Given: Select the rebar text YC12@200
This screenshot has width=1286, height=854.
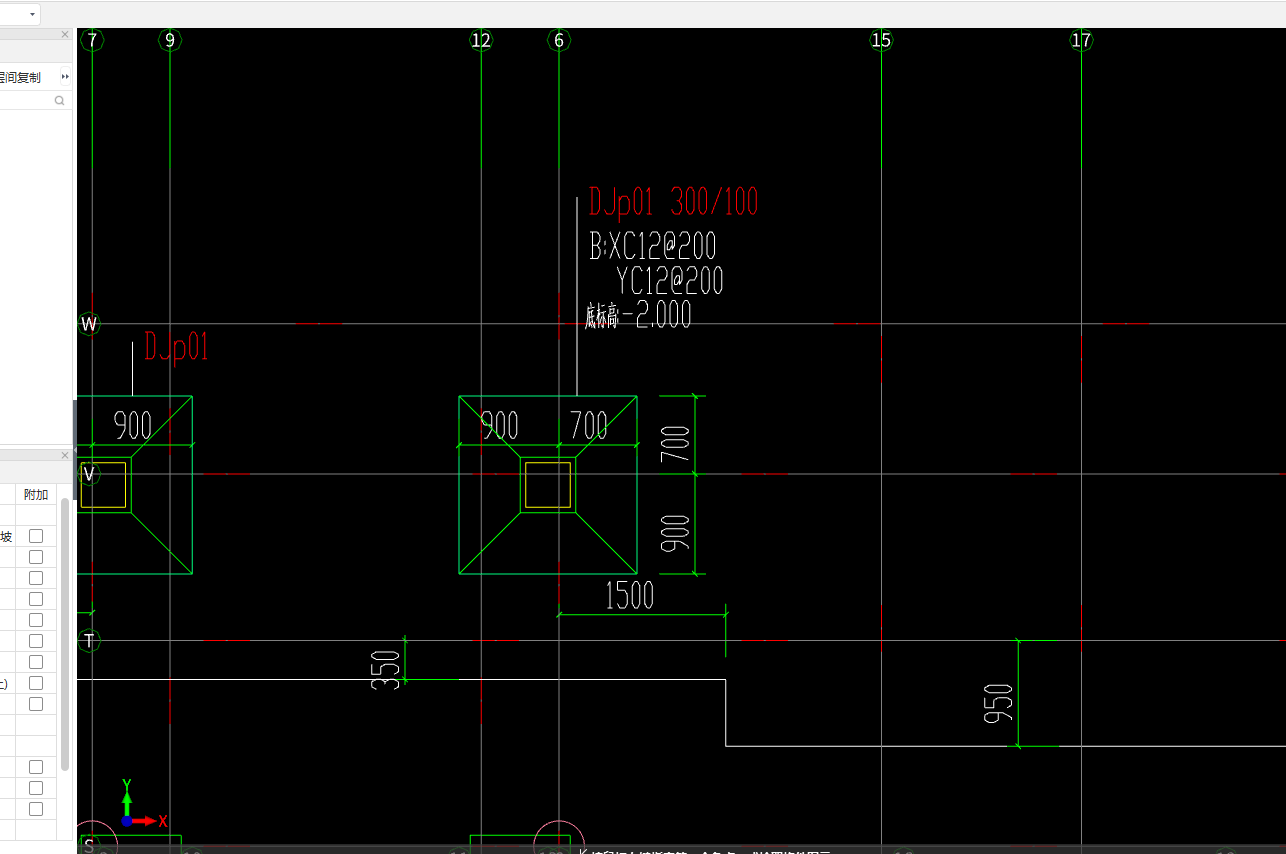Looking at the screenshot, I should point(670,280).
